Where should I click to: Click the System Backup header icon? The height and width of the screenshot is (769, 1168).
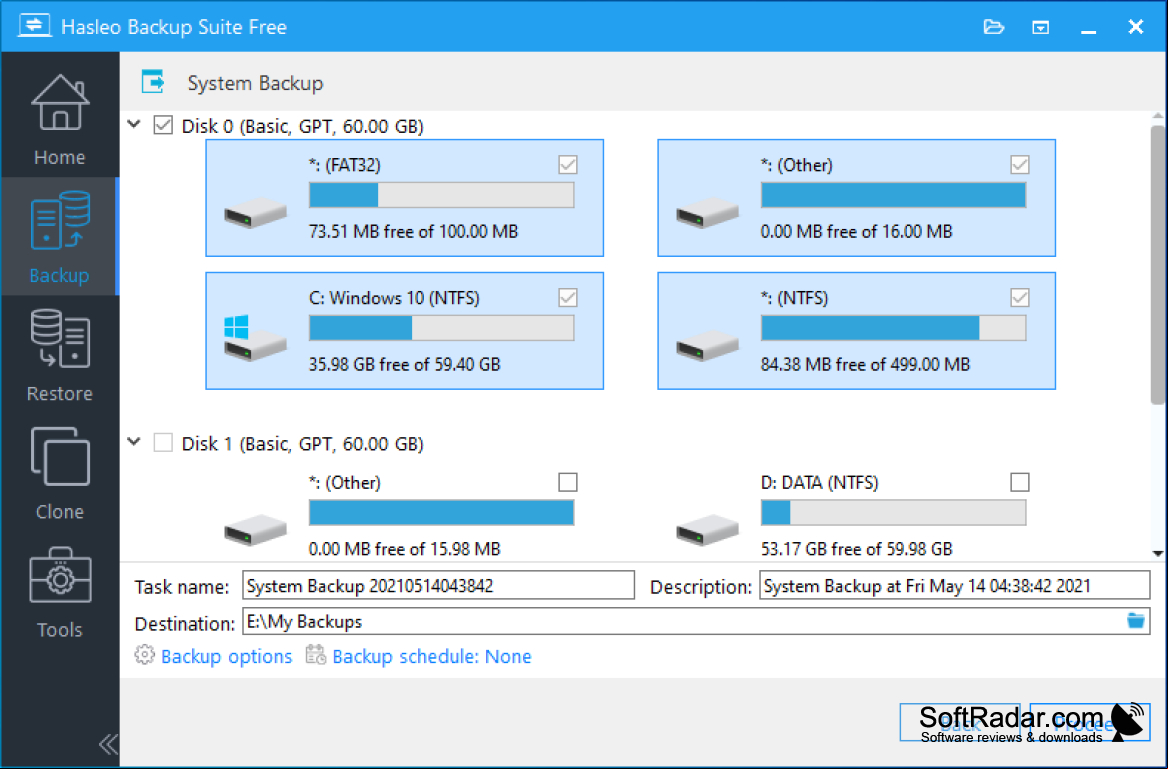point(153,82)
